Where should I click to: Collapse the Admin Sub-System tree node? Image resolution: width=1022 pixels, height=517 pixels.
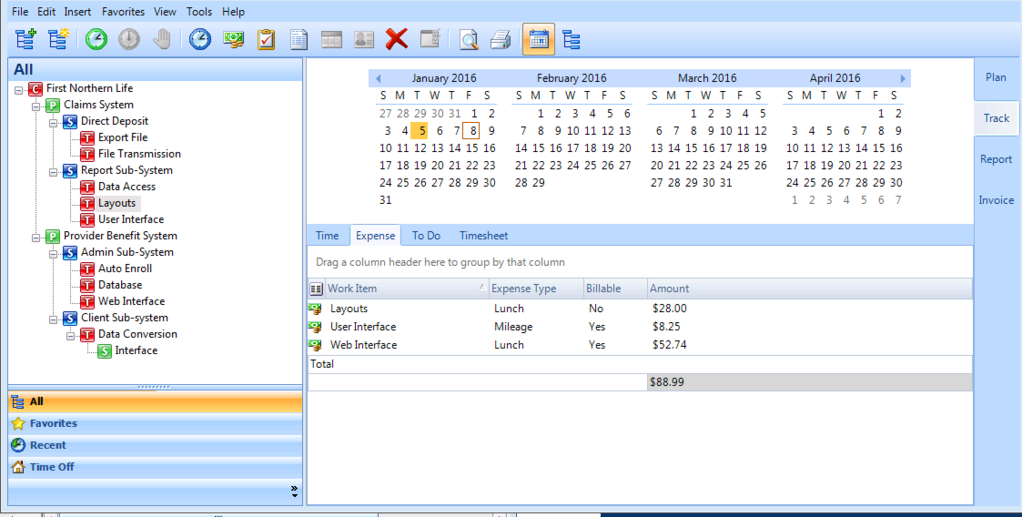[x=53, y=252]
